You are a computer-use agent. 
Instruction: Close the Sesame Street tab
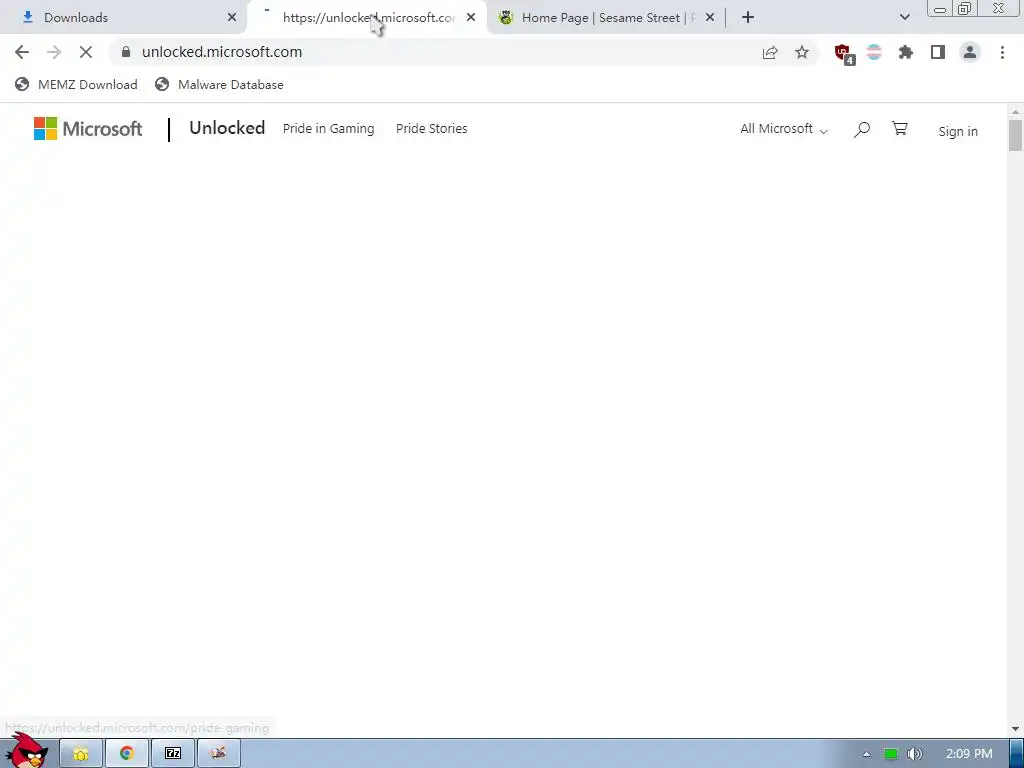pyautogui.click(x=710, y=18)
